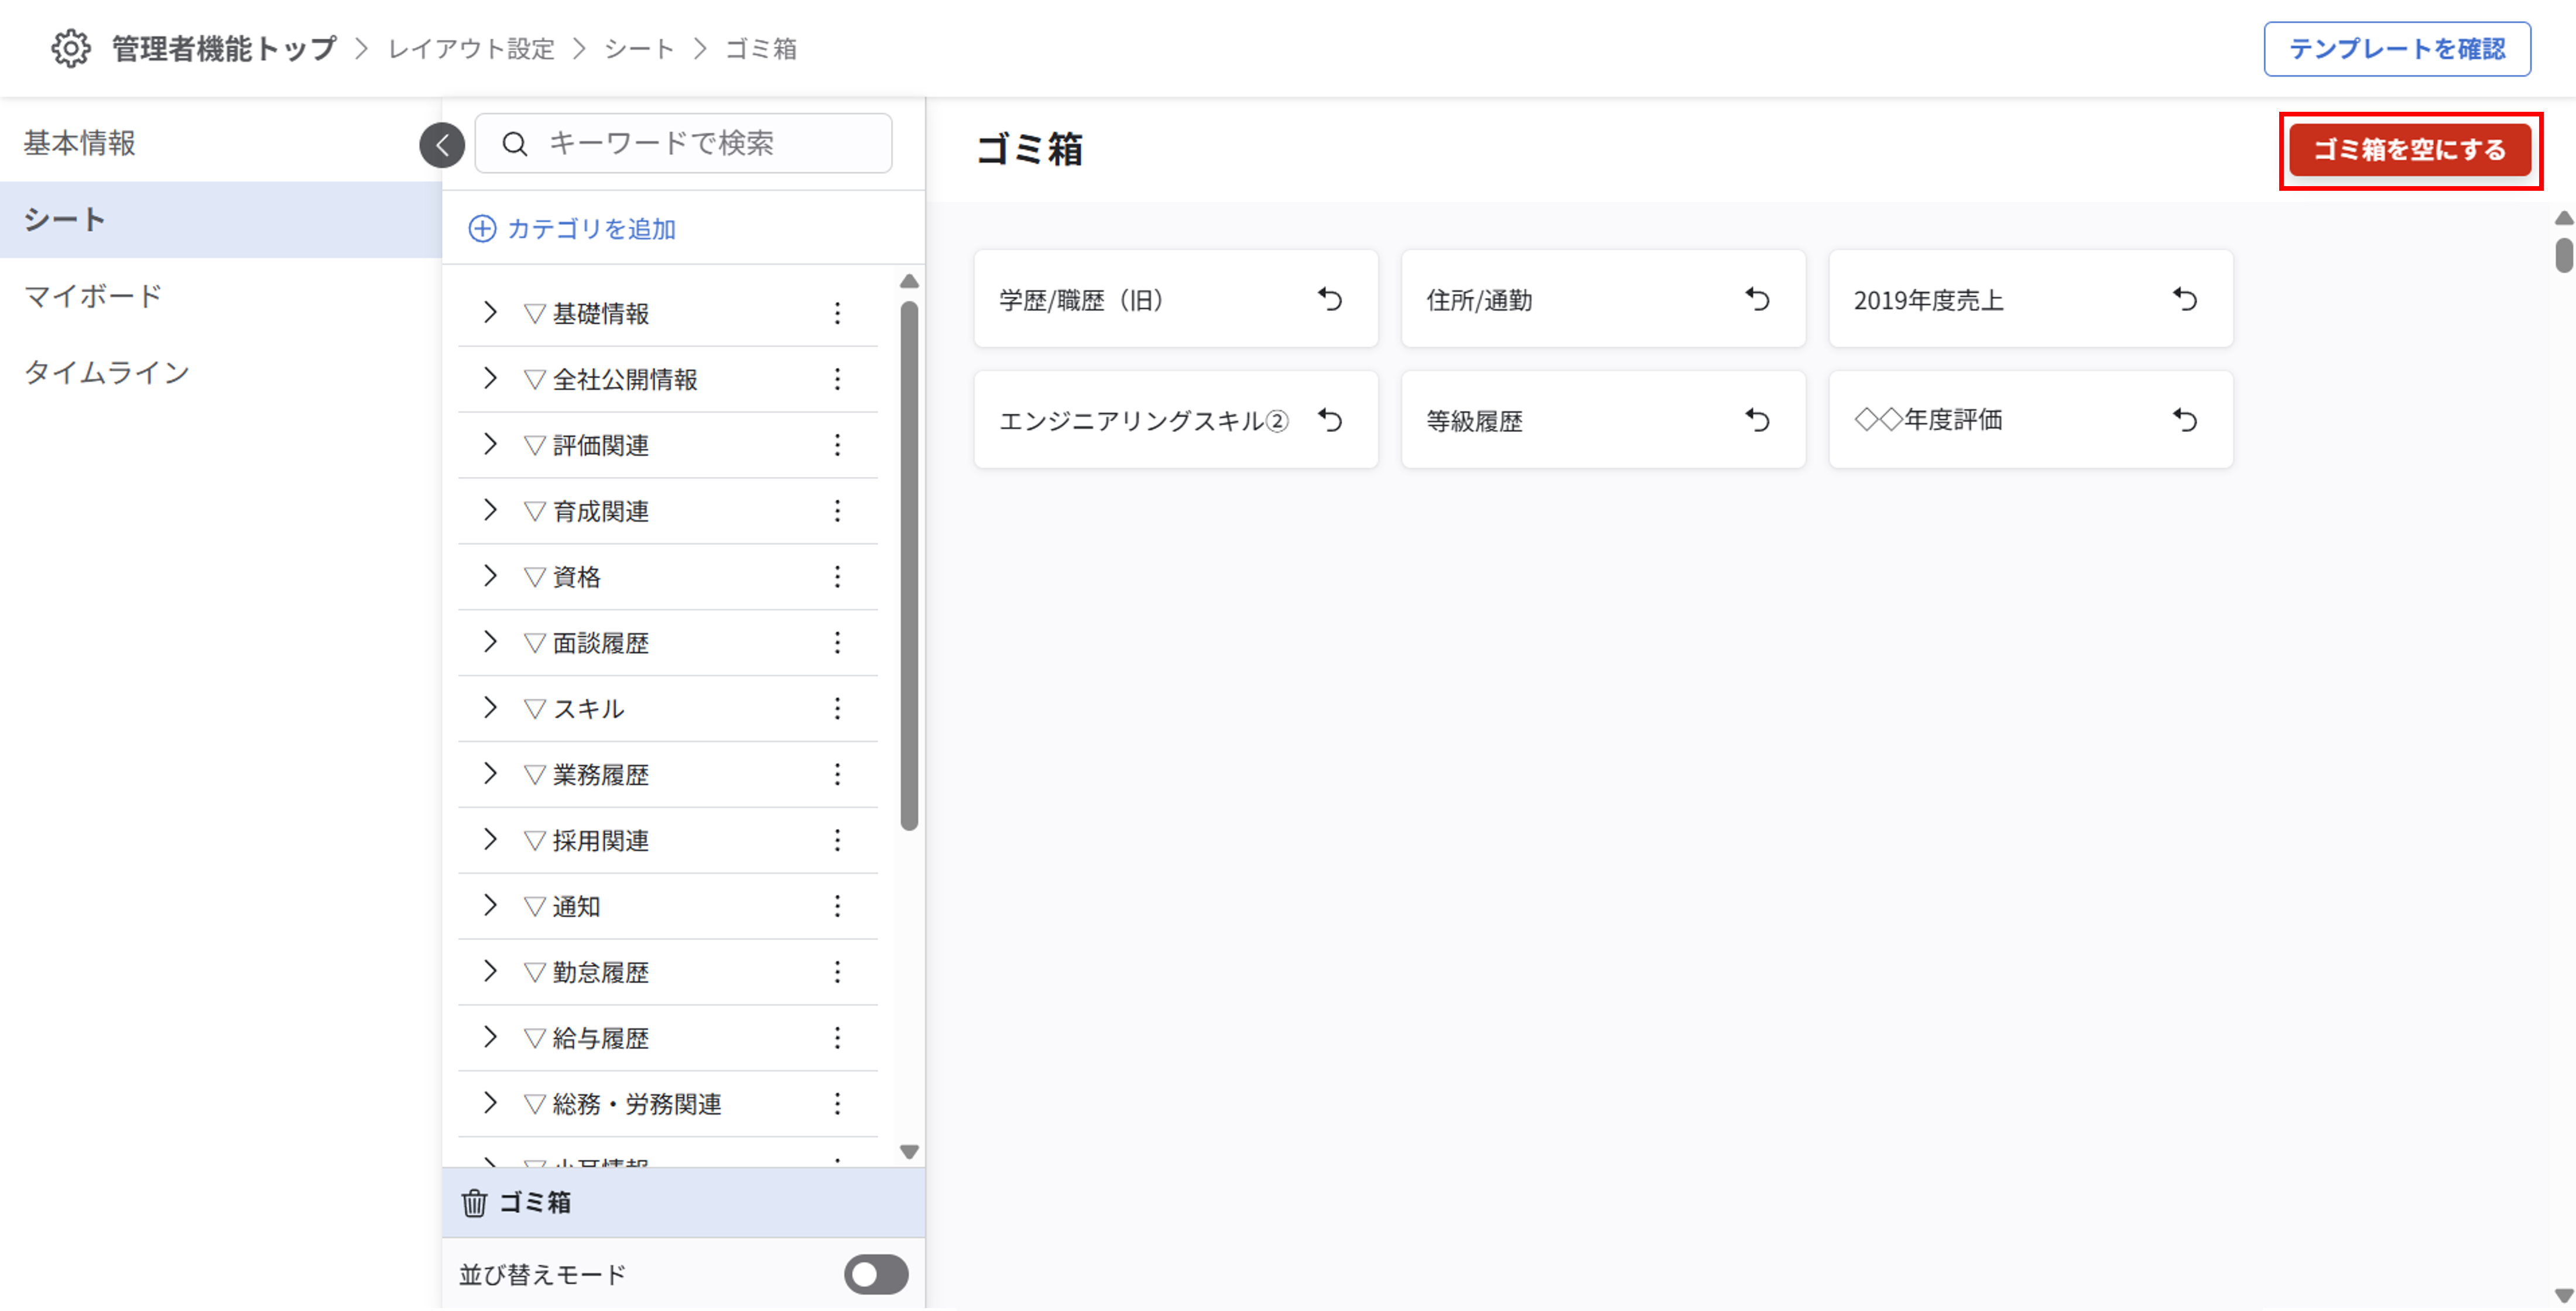2576x1311 pixels.
Task: Click the plus icon beside カテゴリを追加
Action: click(482, 229)
